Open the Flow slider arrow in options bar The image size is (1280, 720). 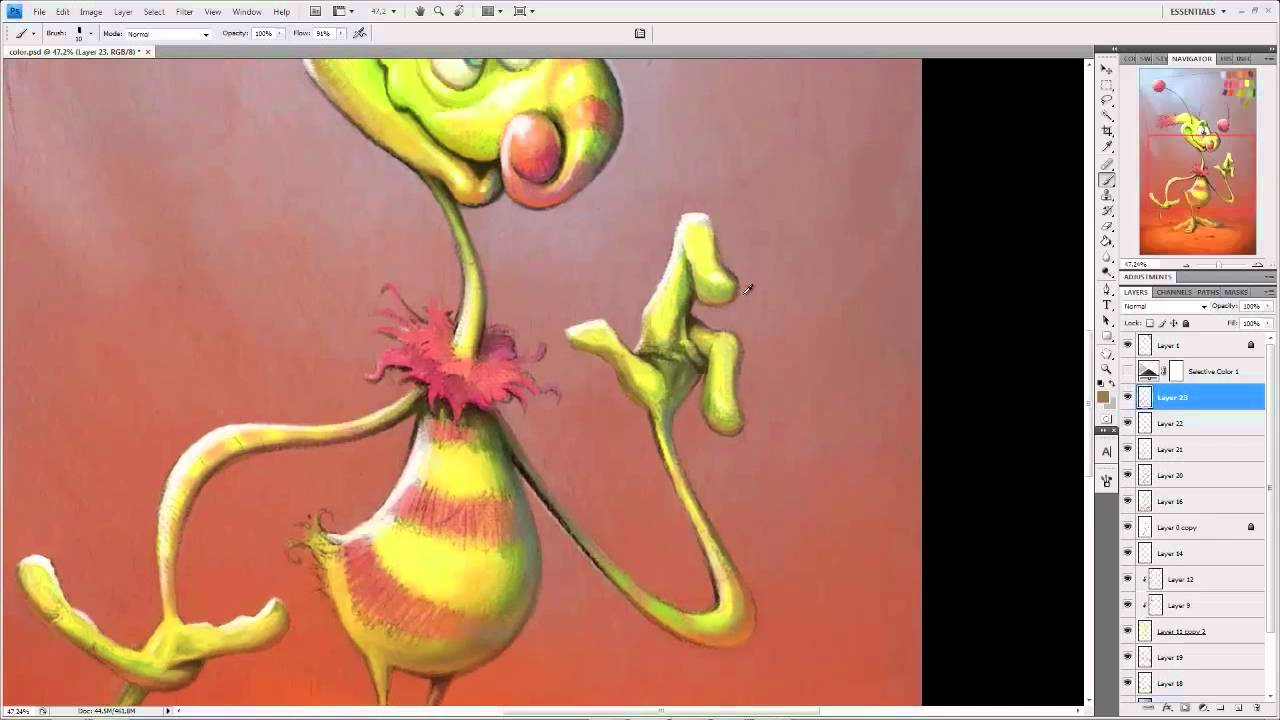pos(340,34)
